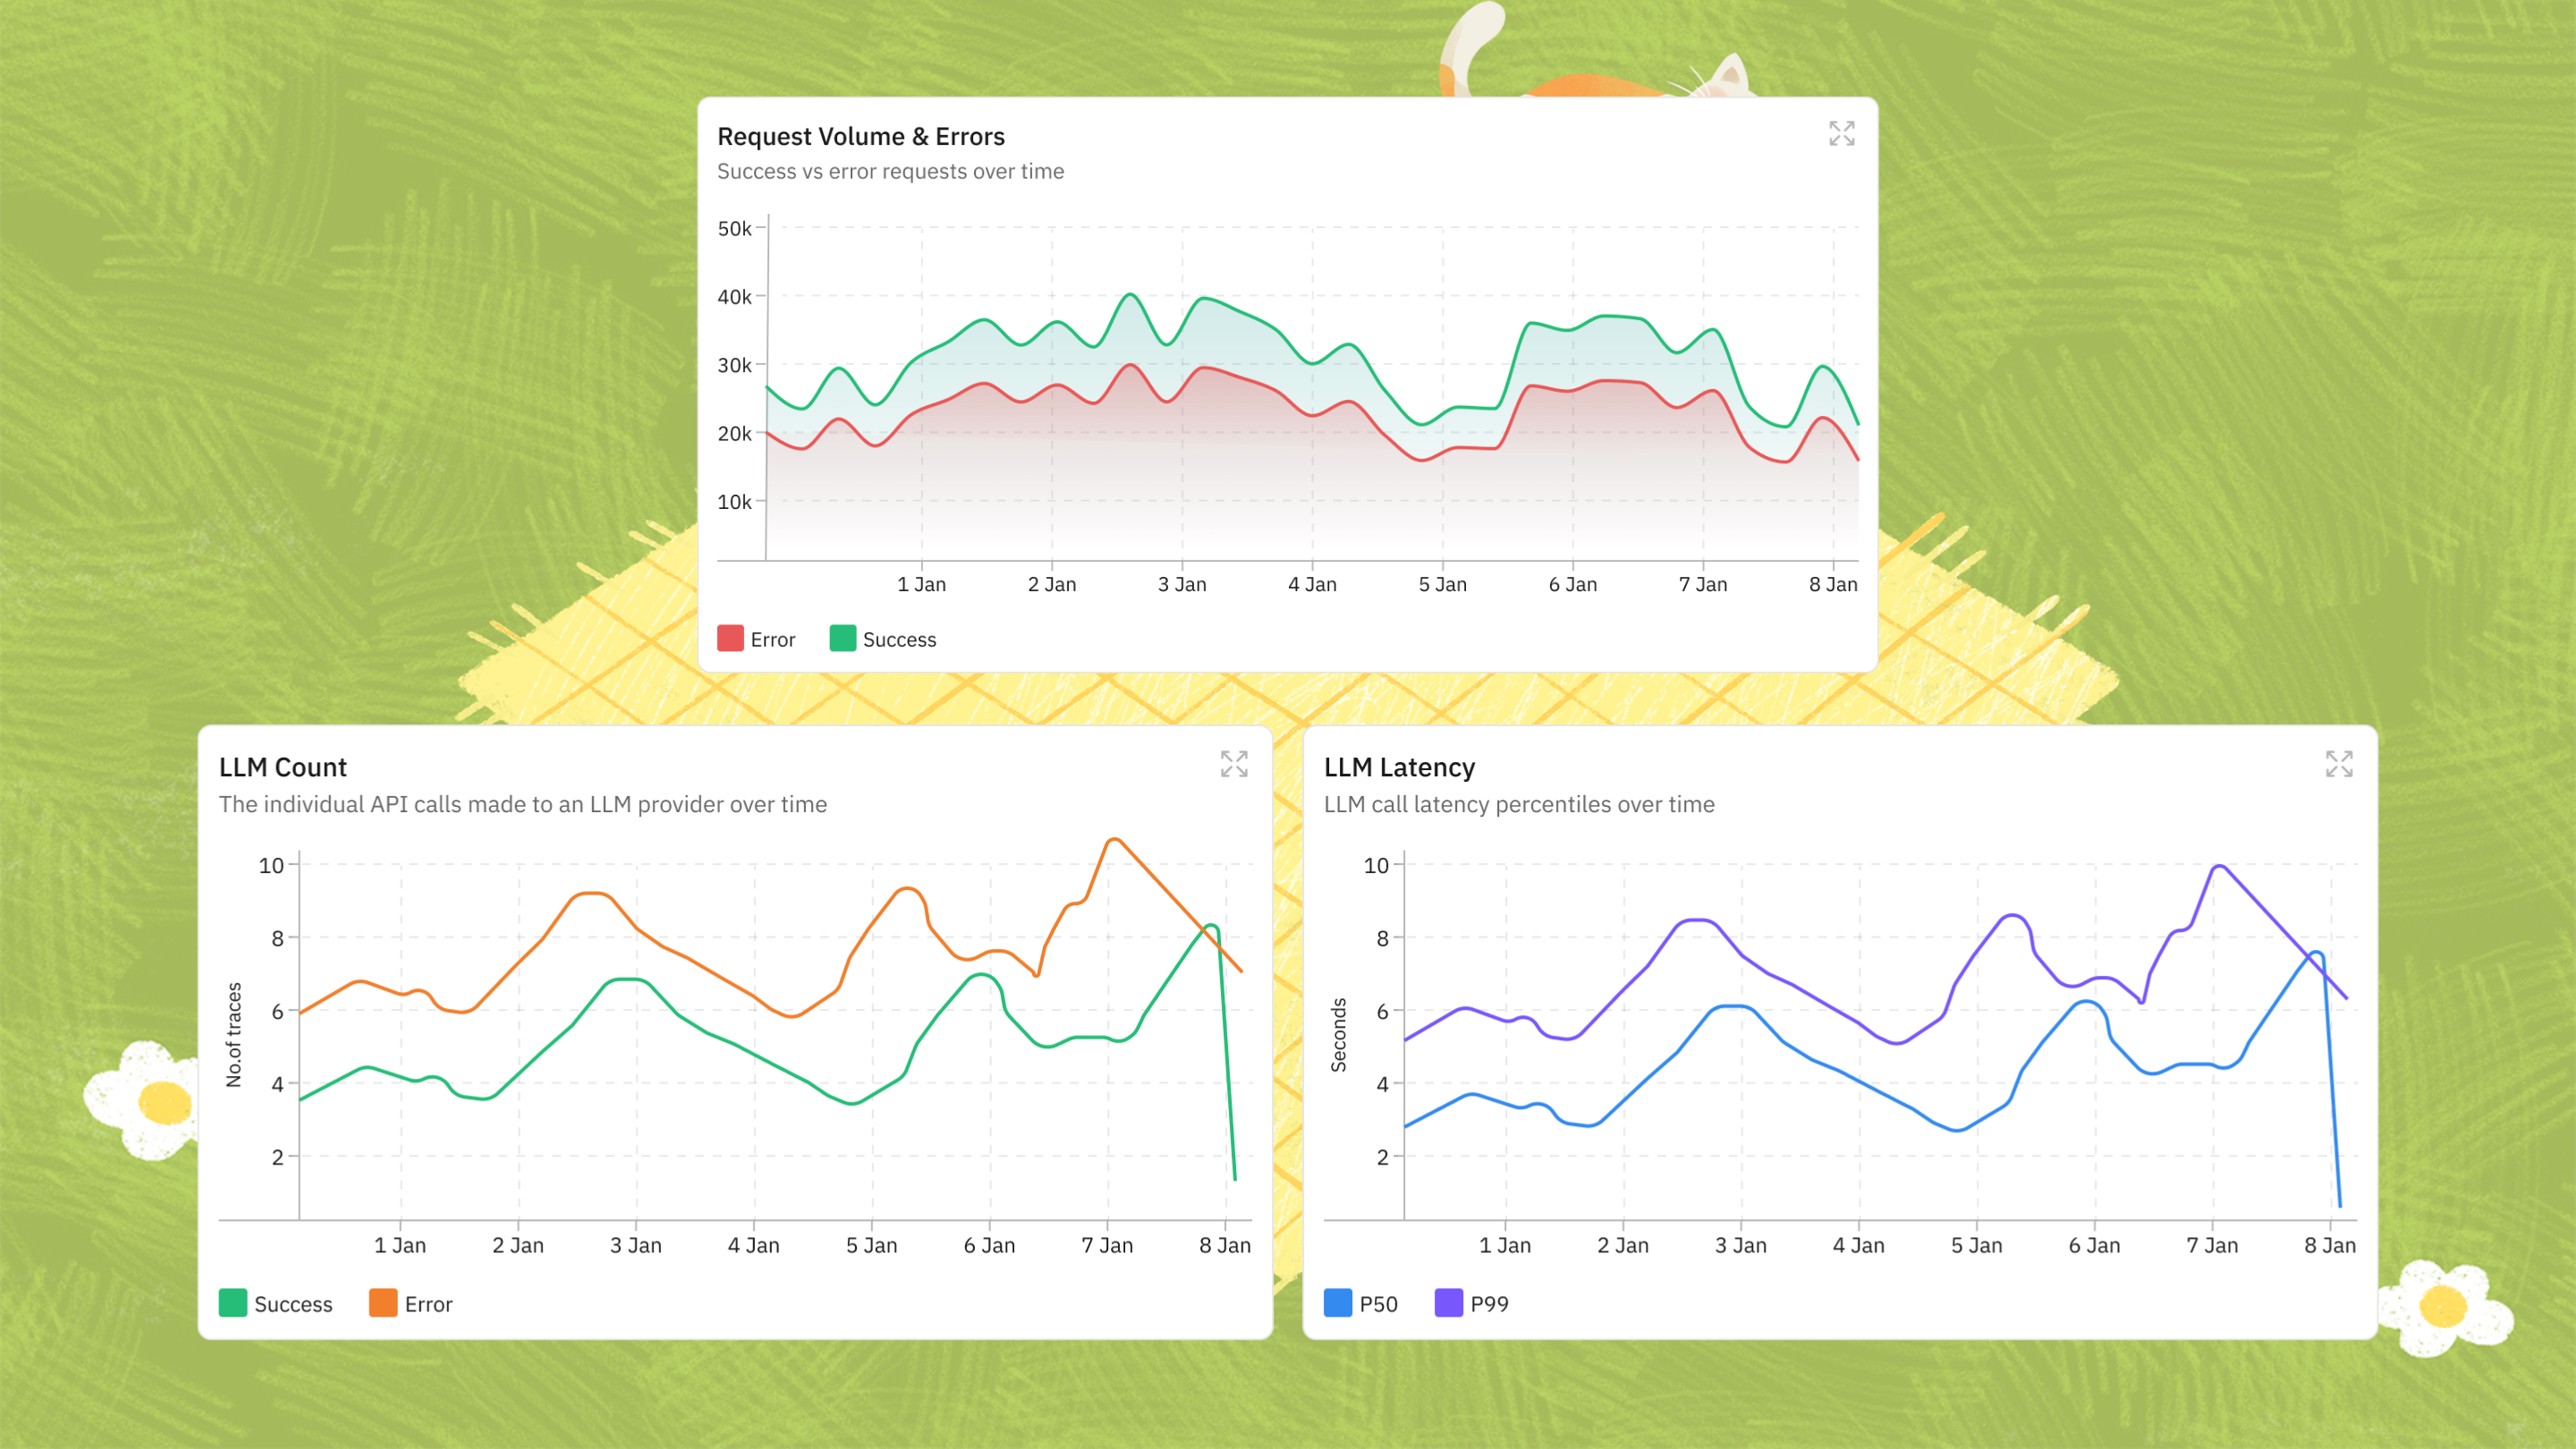Click the 8 Jan label in LLM Latency chart
Image resolution: width=2576 pixels, height=1449 pixels.
[x=2330, y=1245]
